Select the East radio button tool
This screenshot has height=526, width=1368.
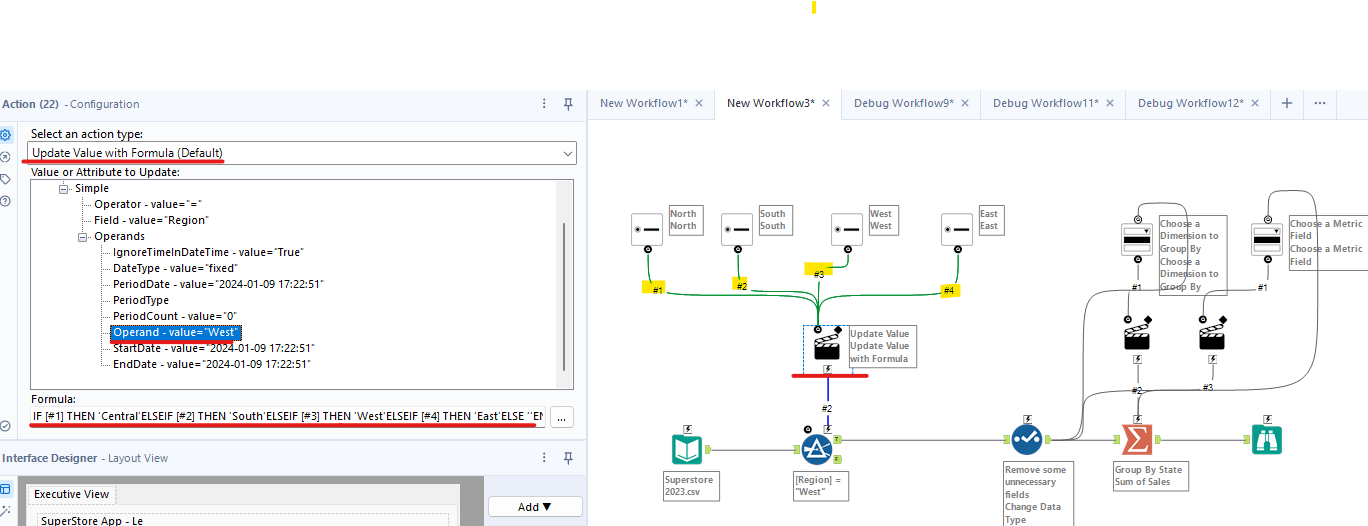(957, 229)
